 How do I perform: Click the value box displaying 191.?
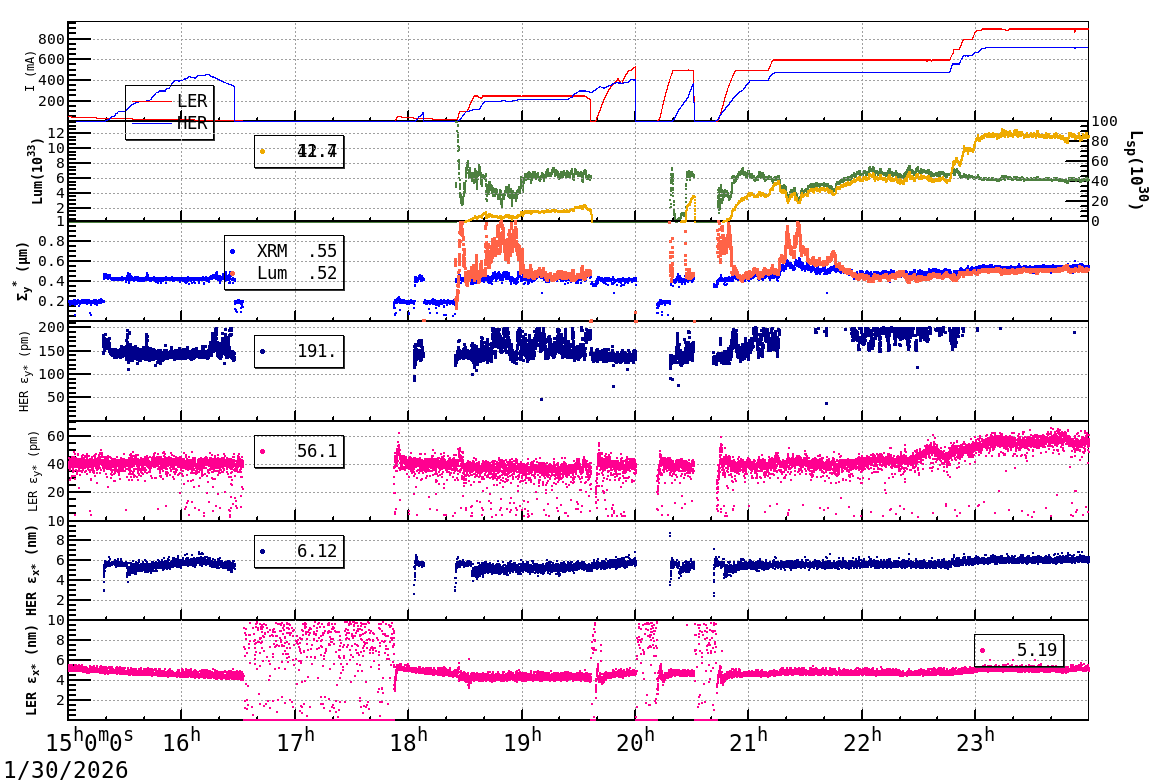[x=300, y=351]
